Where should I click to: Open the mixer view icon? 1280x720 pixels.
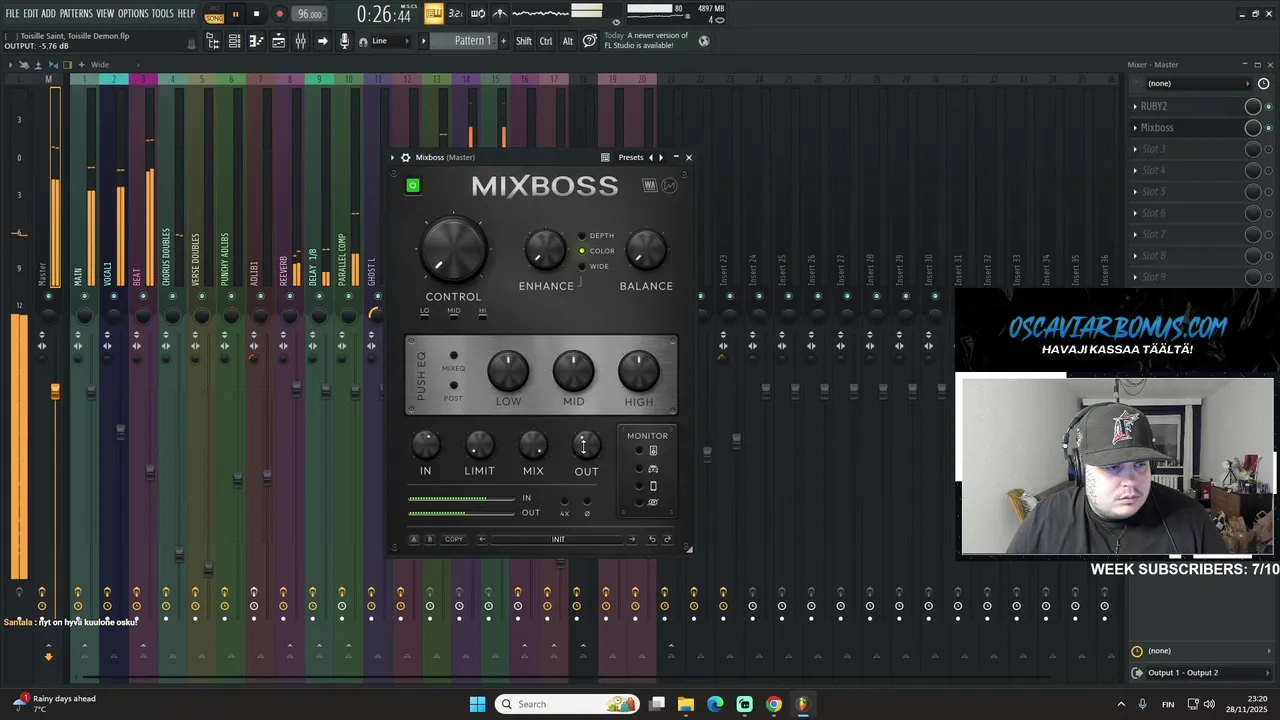pos(300,41)
